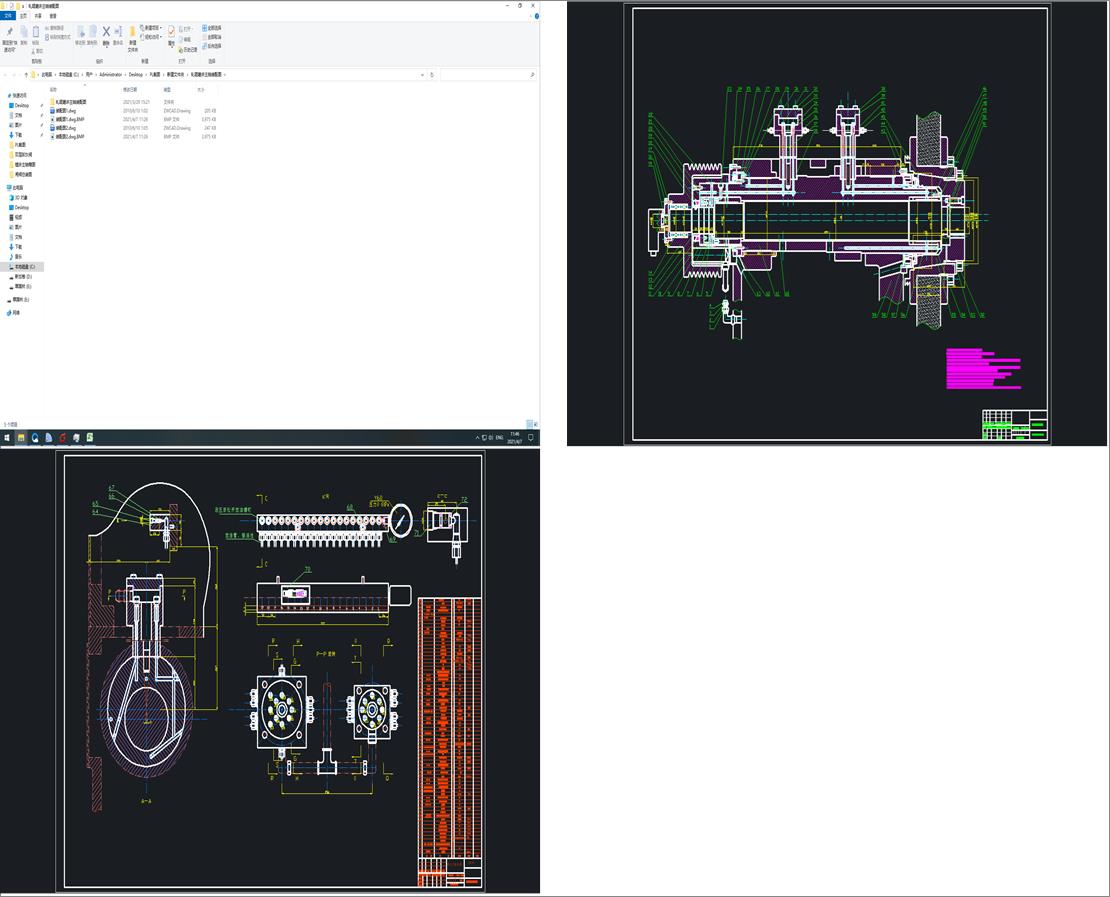Switch to details view in status bar

pos(530,425)
